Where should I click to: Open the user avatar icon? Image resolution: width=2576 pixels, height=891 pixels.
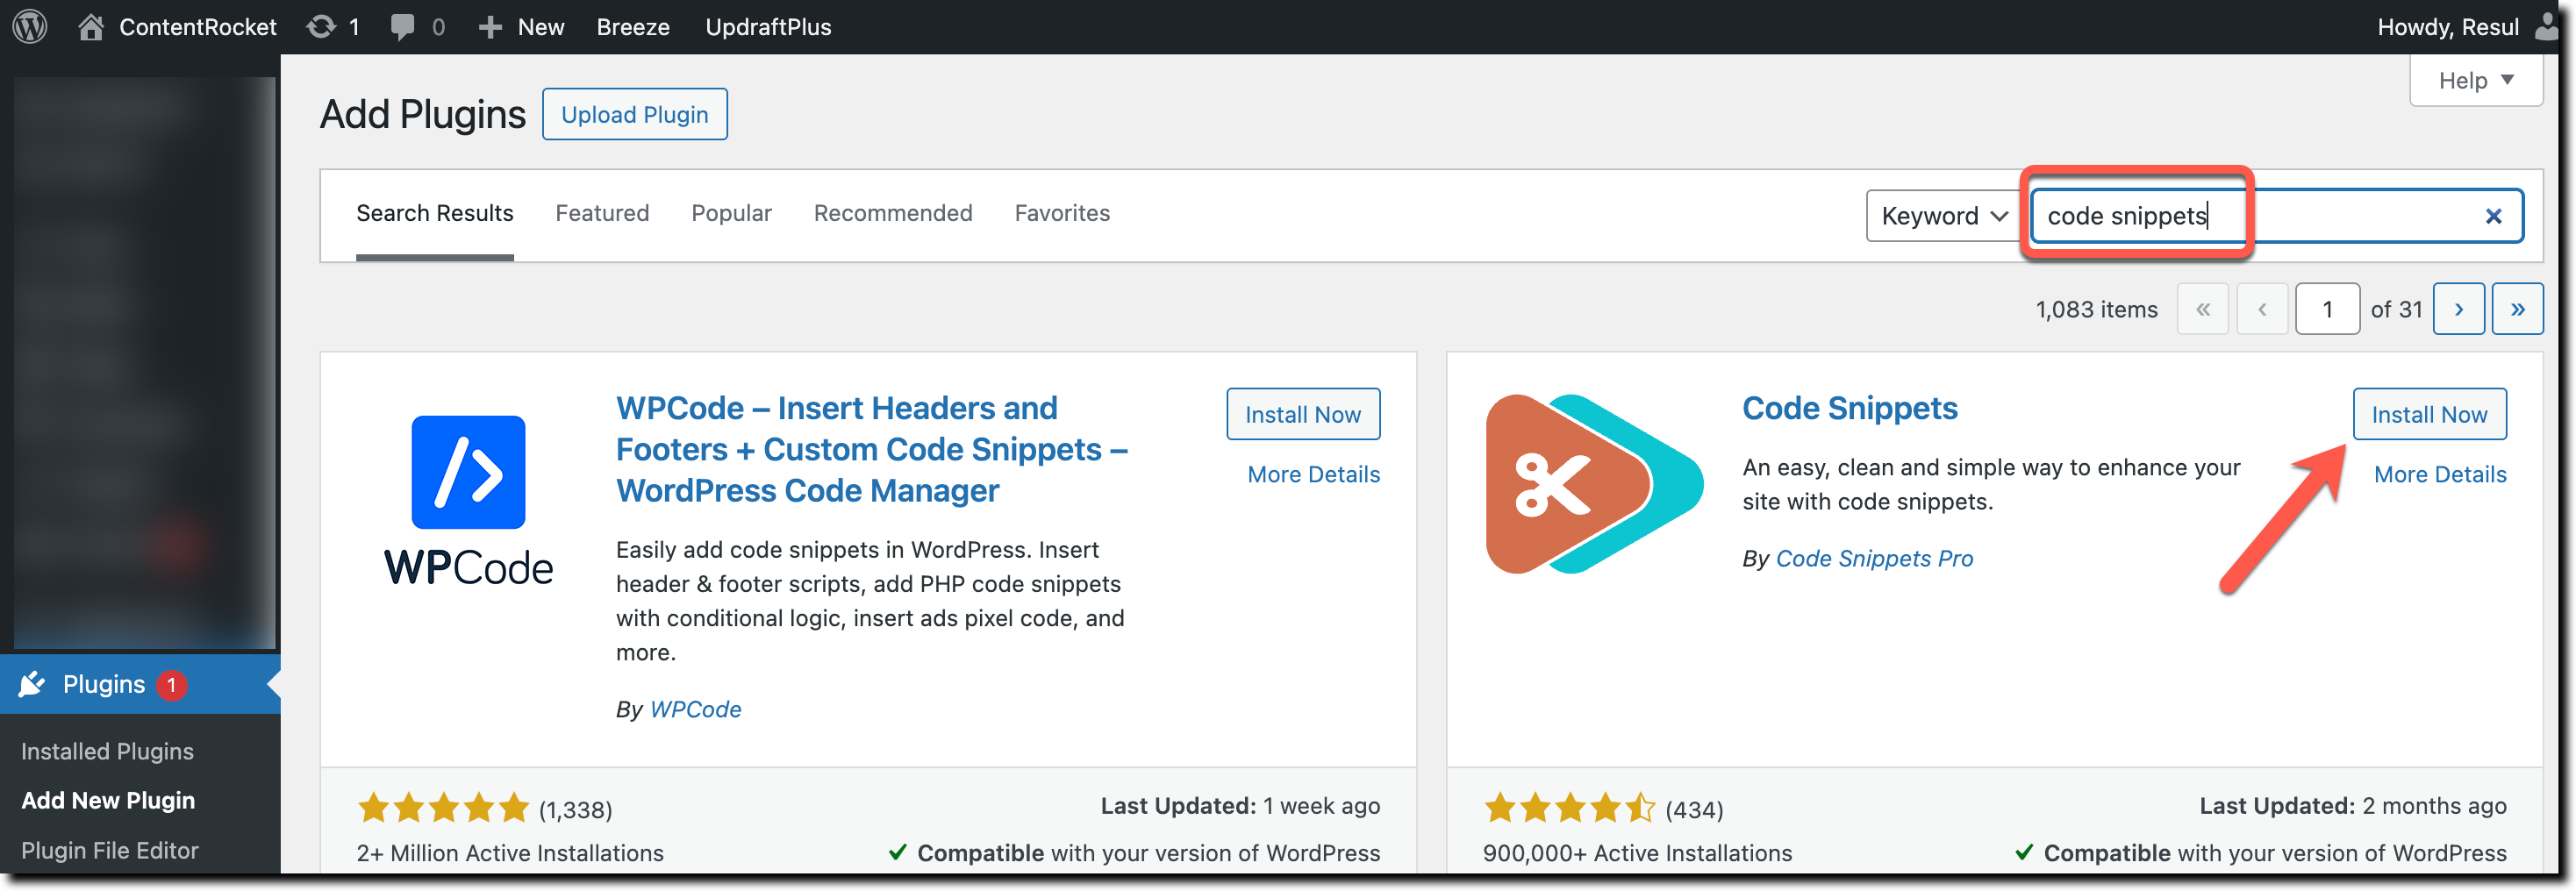(x=2548, y=27)
